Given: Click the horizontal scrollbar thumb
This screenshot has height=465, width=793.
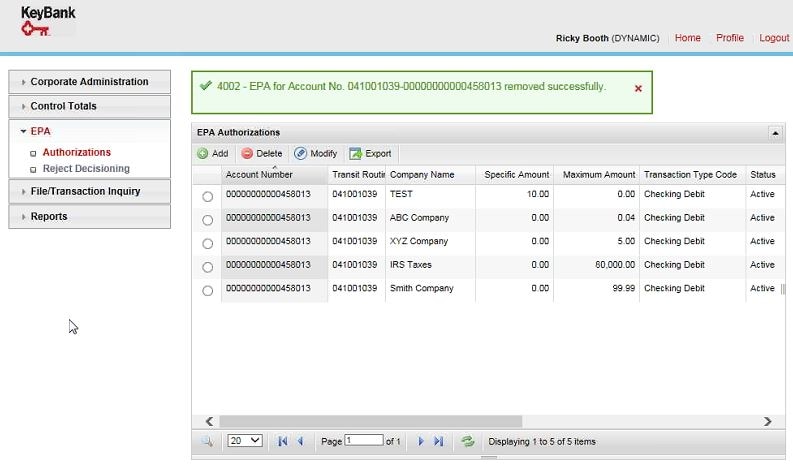Looking at the screenshot, I should click(370, 421).
